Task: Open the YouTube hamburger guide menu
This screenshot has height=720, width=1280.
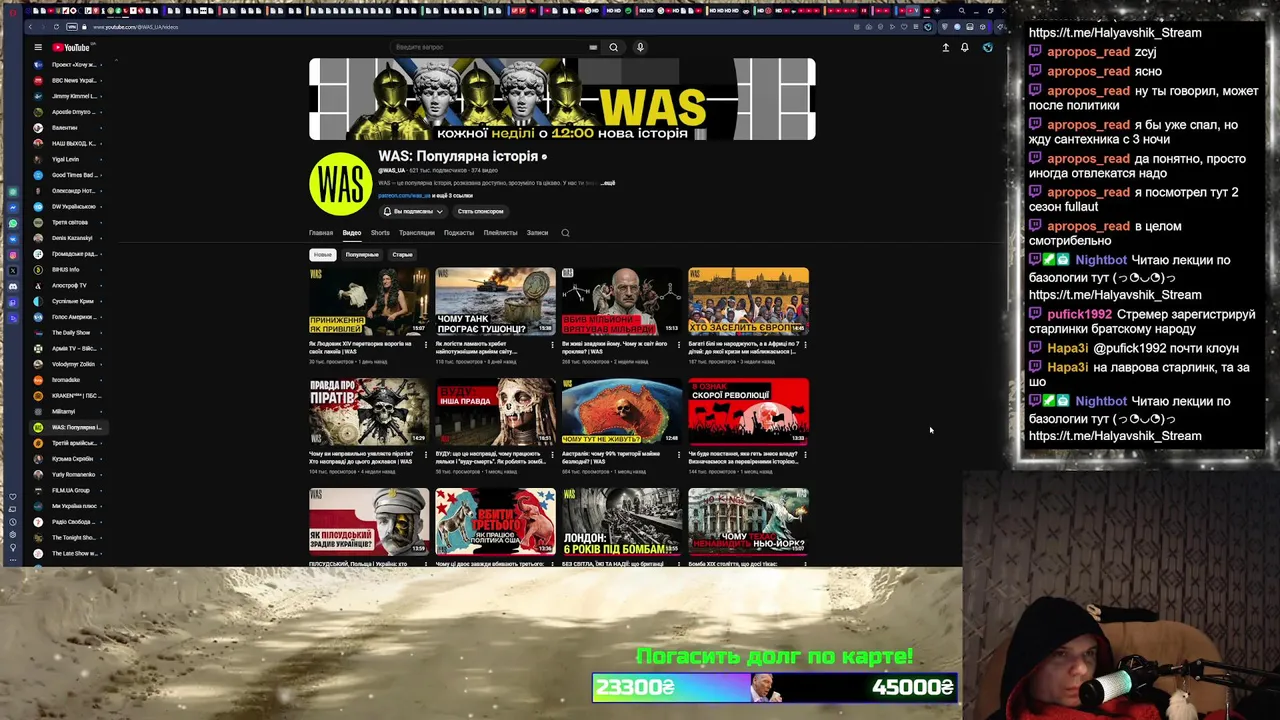Action: tap(38, 47)
